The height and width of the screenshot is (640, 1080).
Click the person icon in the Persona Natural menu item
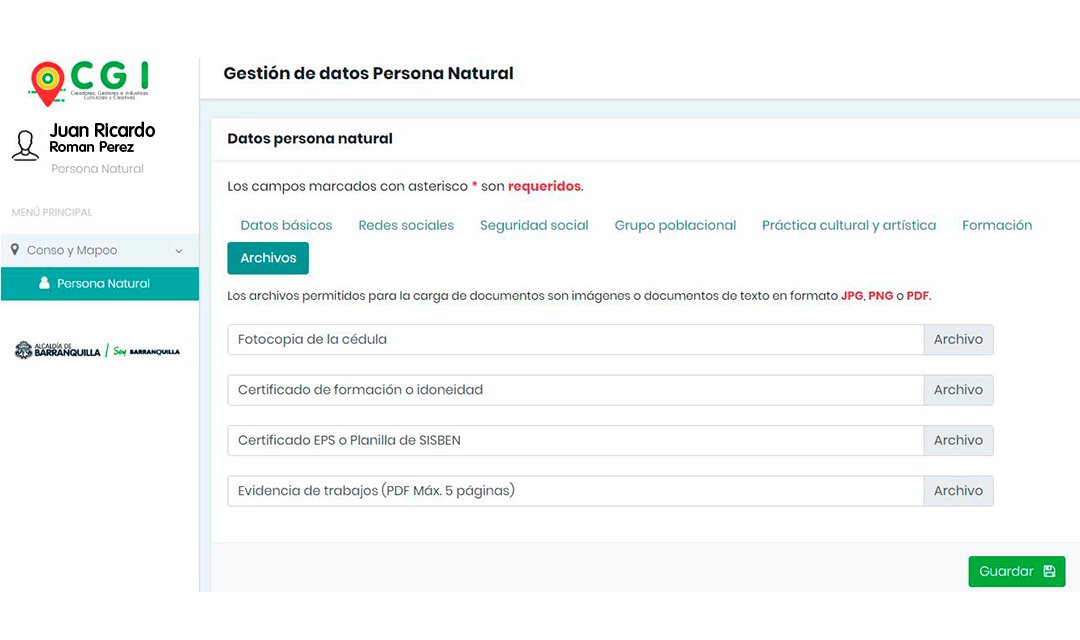coord(44,283)
